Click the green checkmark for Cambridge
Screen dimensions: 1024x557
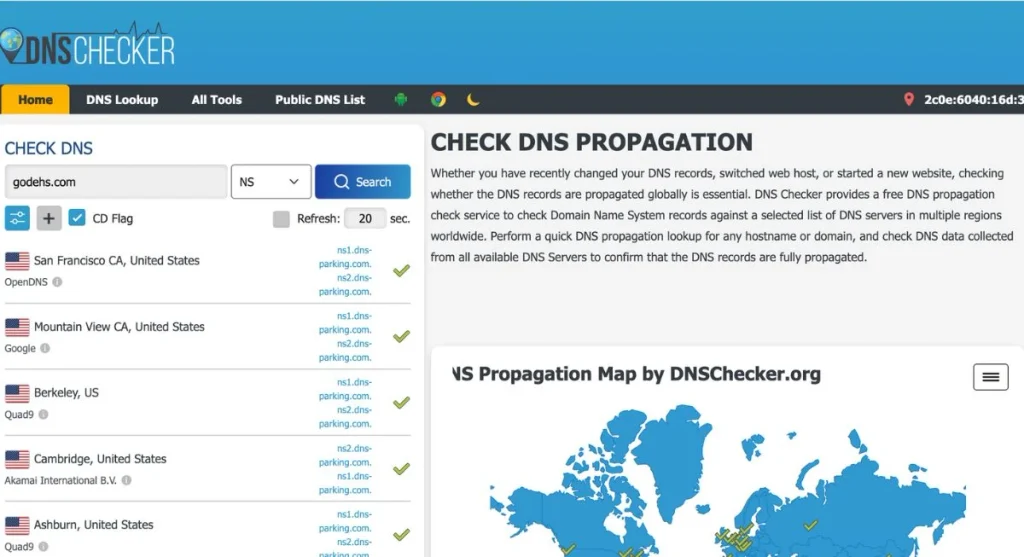point(401,469)
